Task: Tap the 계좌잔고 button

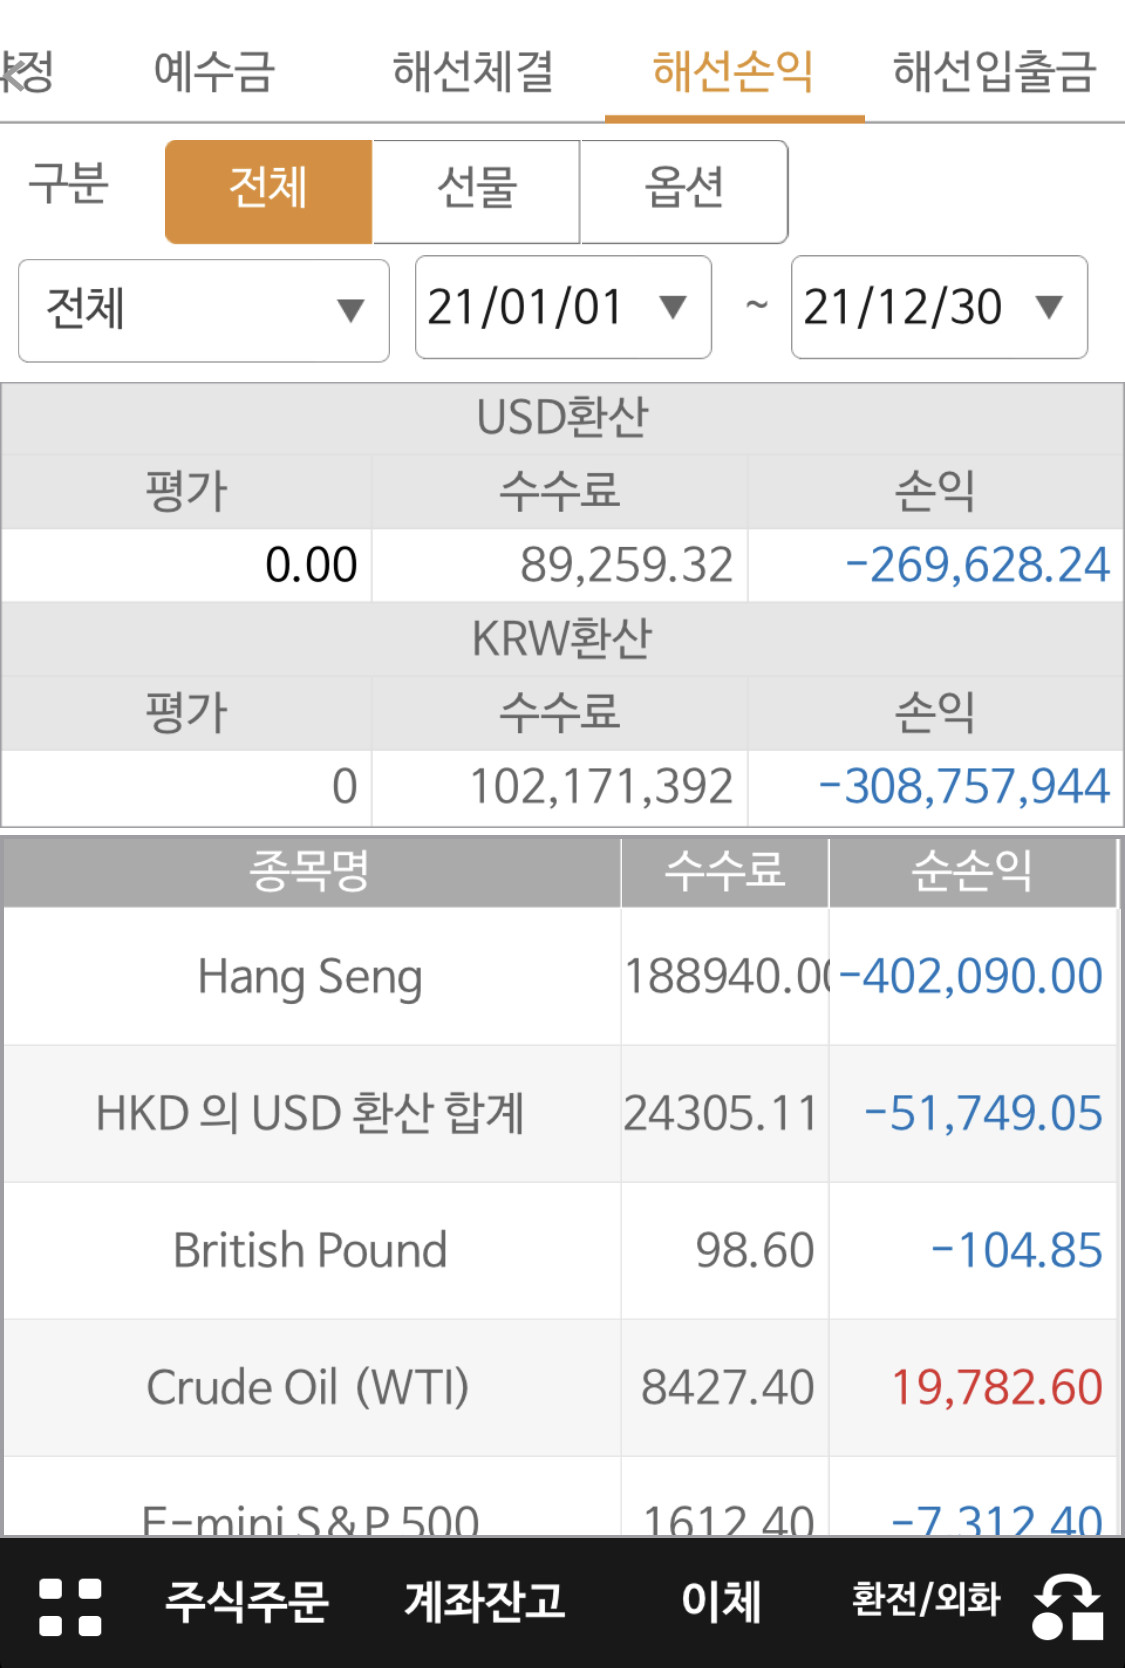Action: click(485, 1601)
